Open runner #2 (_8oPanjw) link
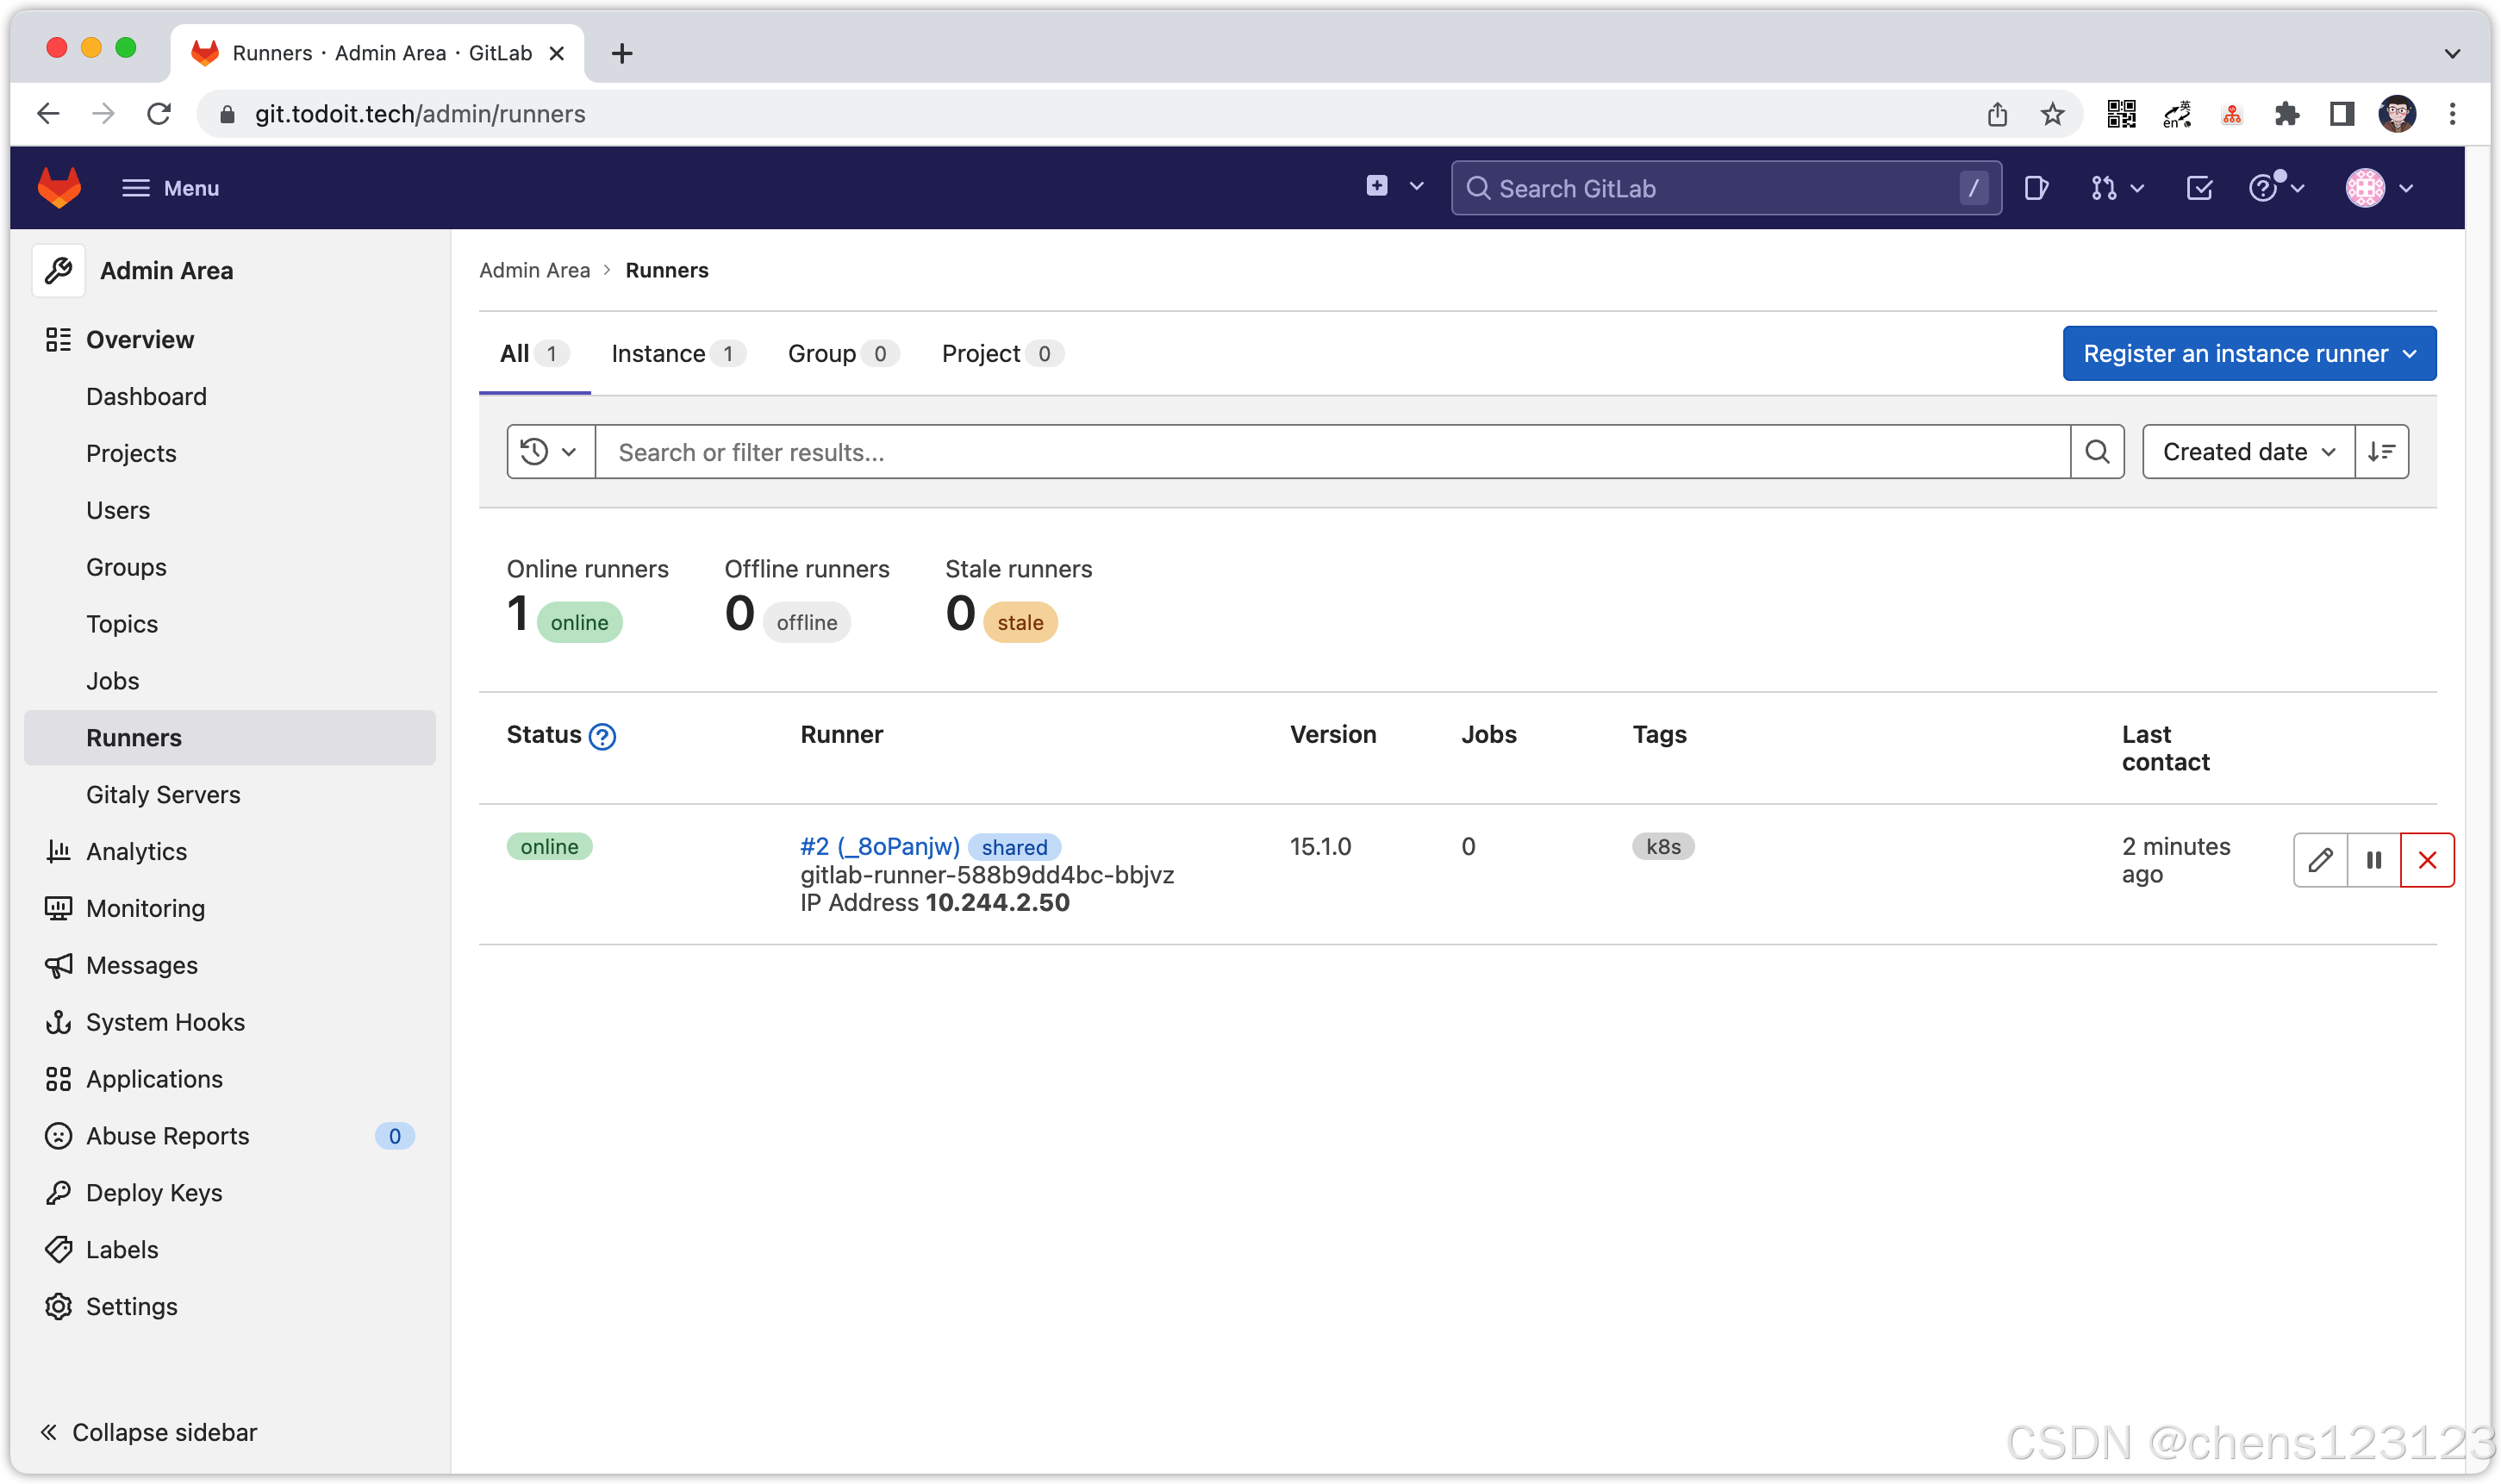This screenshot has height=1484, width=2501. pos(879,846)
